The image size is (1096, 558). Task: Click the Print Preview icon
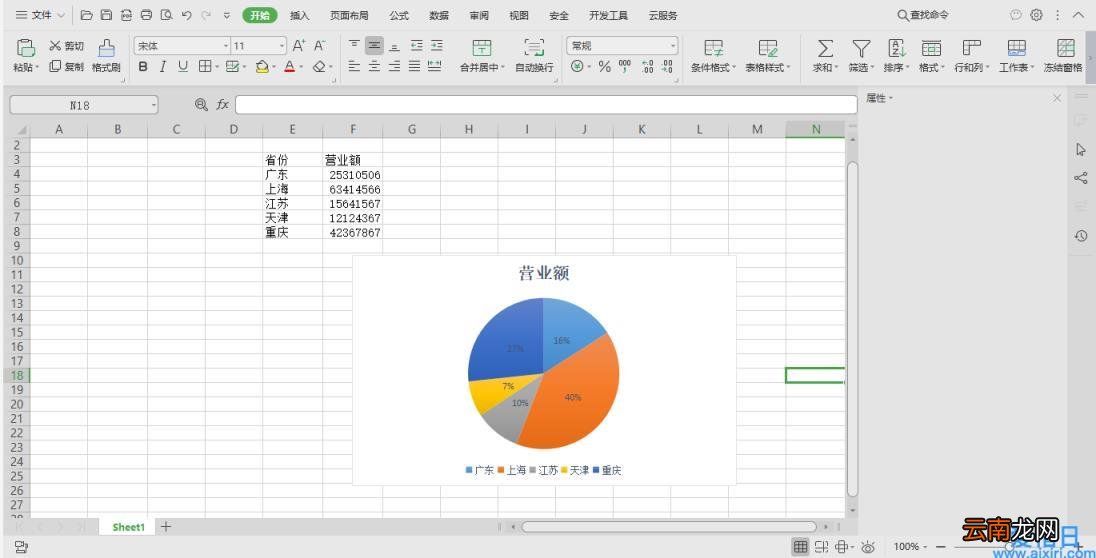(x=166, y=15)
